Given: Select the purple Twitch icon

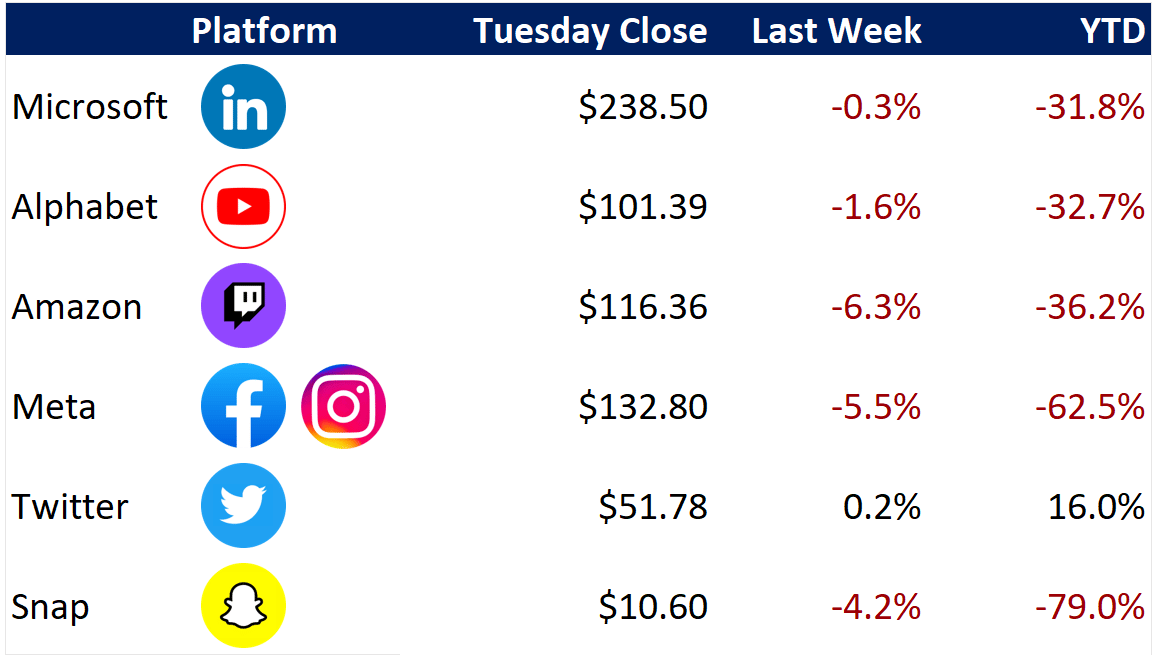Looking at the screenshot, I should tap(243, 306).
